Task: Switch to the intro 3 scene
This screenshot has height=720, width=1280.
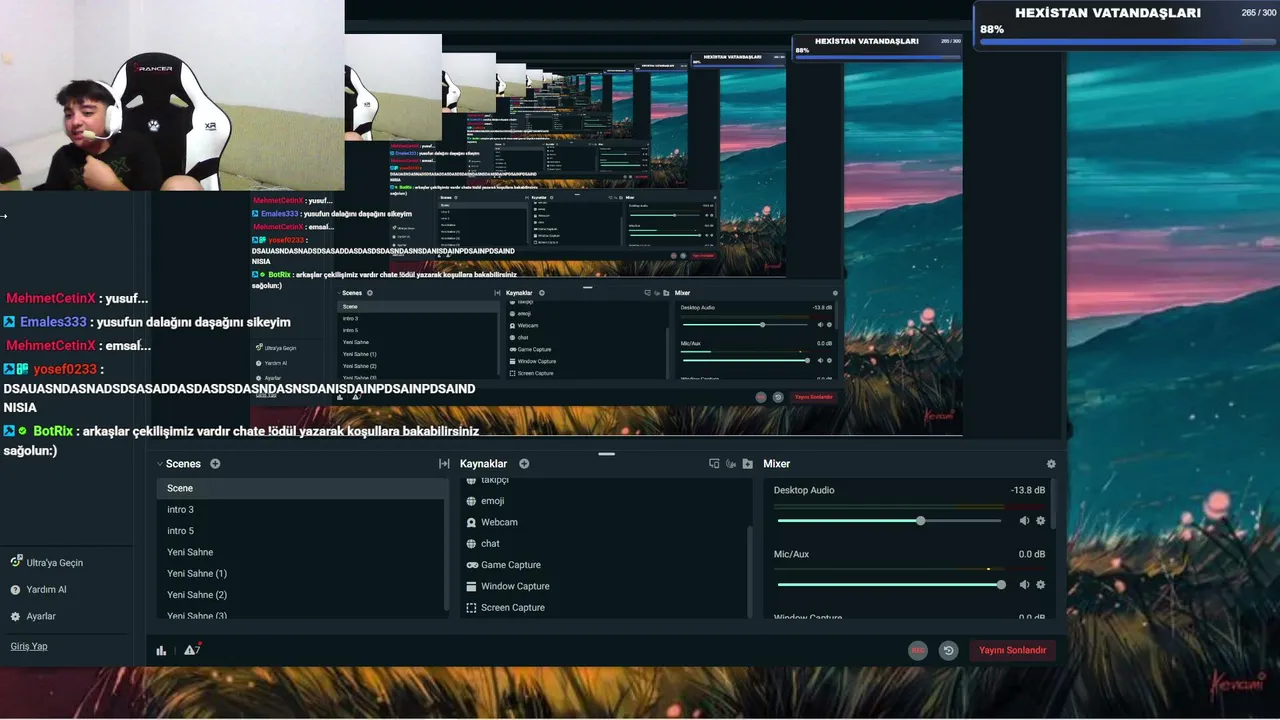Action: click(301, 510)
